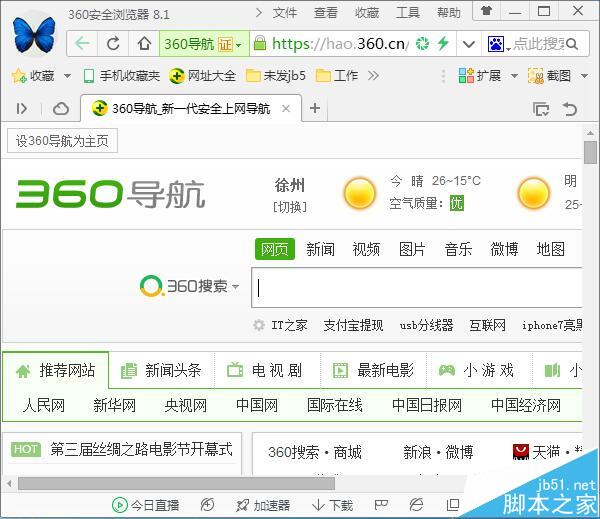Click the sidebar toggle icon left of tabs
Viewport: 600px width, 519px height.
pos(21,109)
